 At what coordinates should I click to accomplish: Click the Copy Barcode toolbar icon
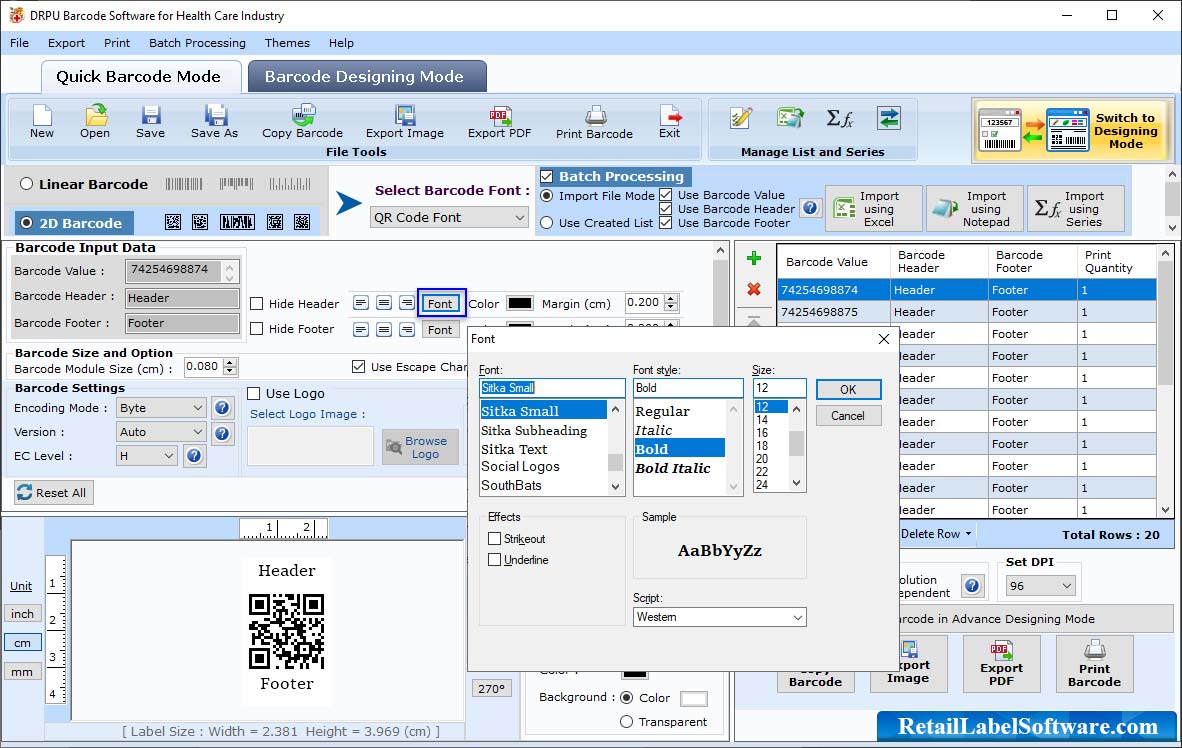click(x=302, y=120)
